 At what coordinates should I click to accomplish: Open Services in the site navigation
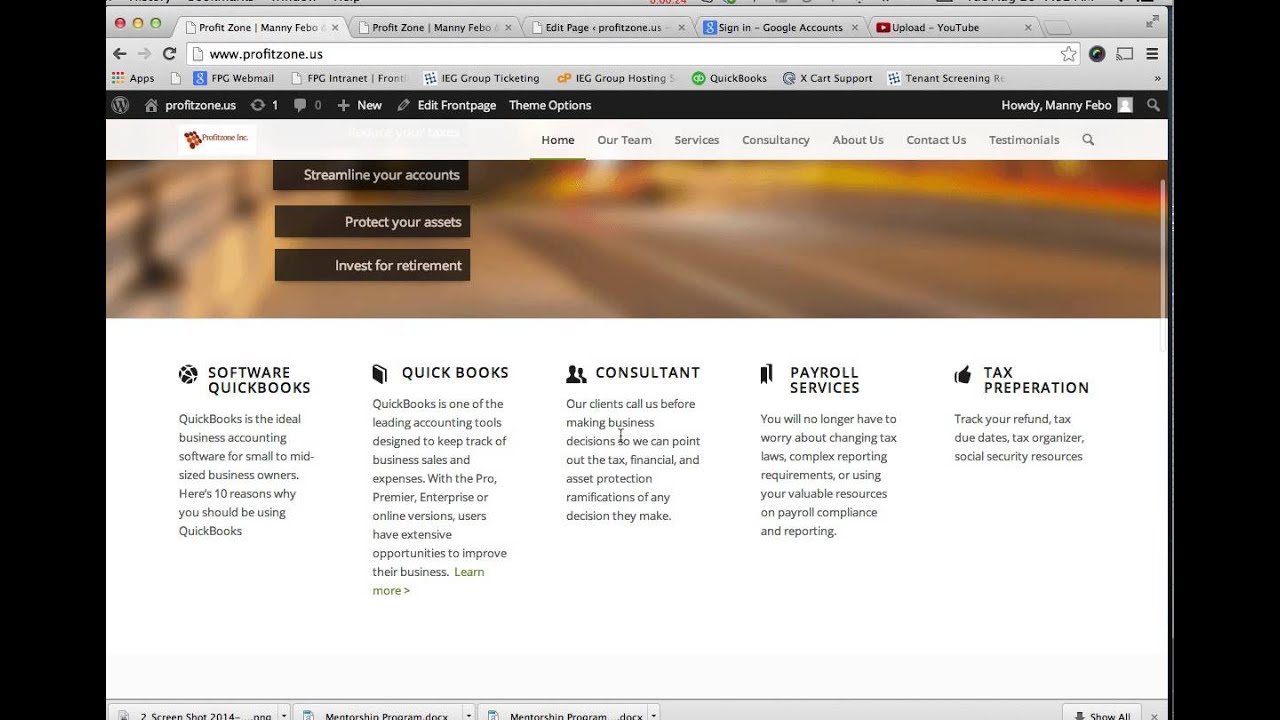(697, 140)
